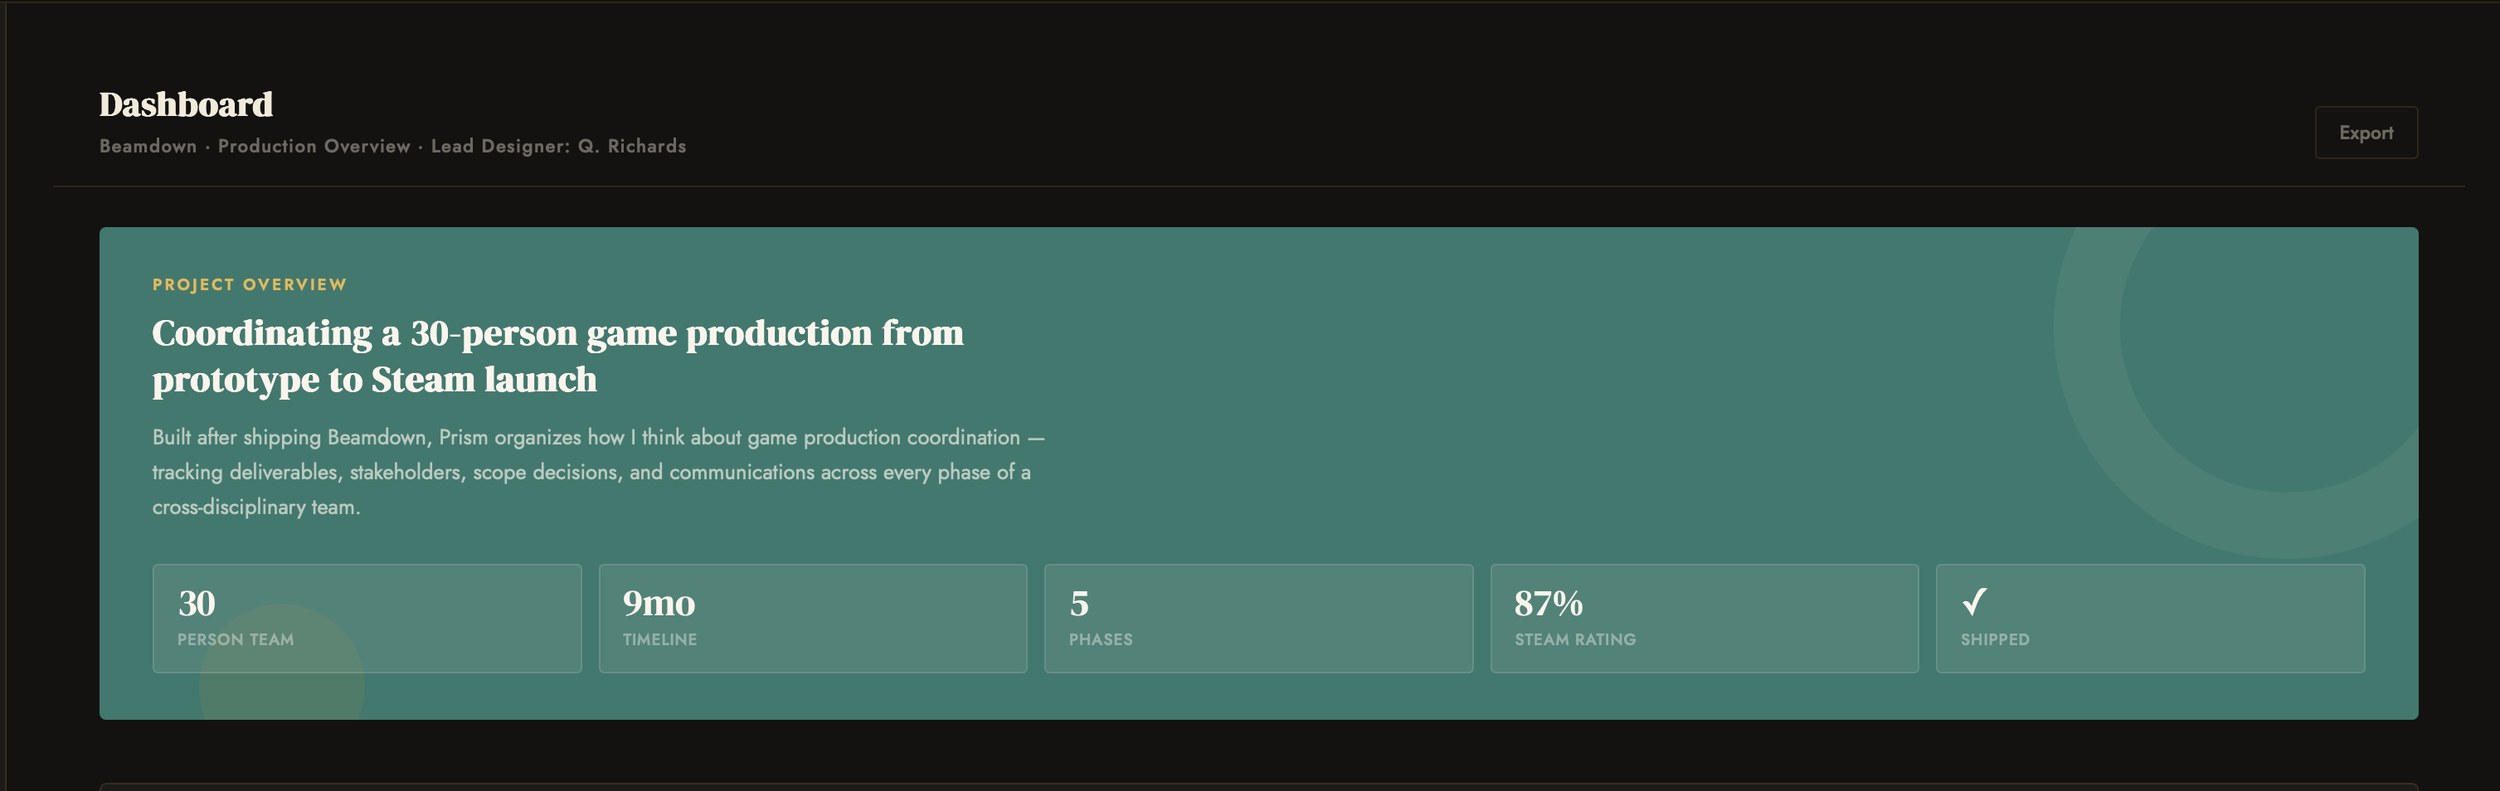The height and width of the screenshot is (791, 2500).
Task: Click the 'STEAM RATING' label
Action: pos(1575,640)
